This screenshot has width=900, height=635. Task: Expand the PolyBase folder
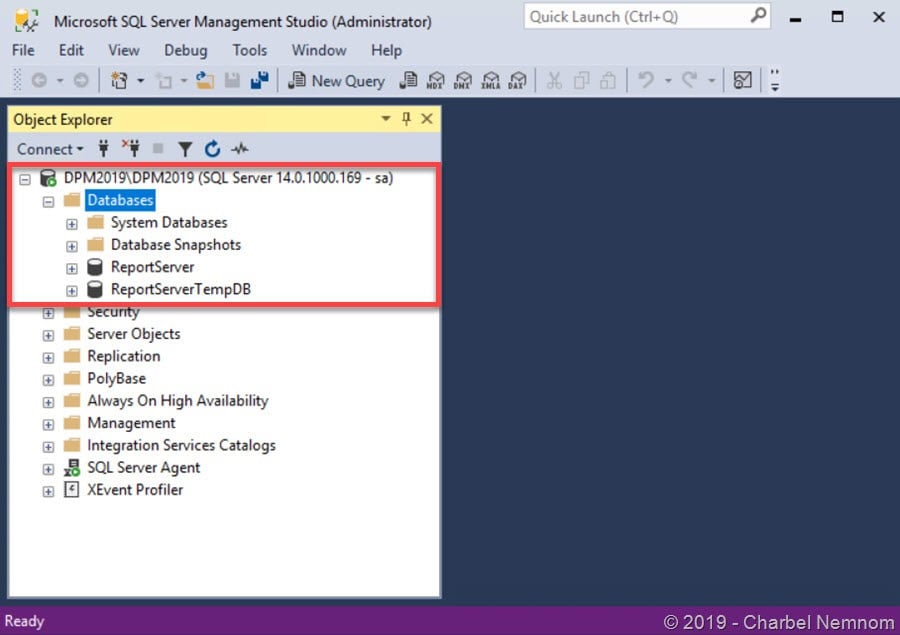48,380
